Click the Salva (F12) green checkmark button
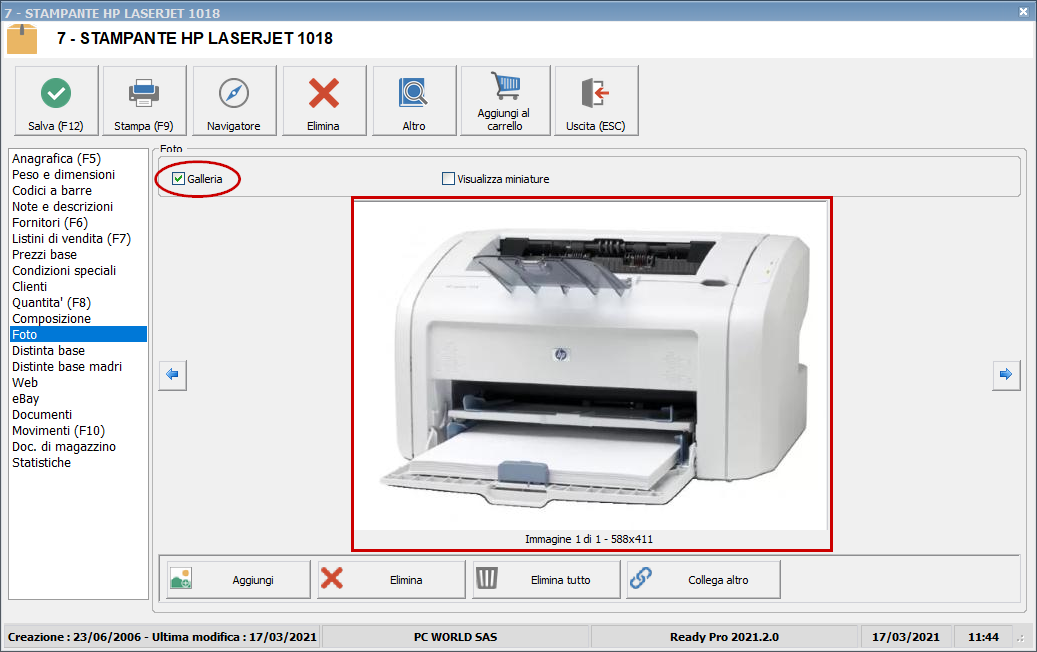The image size is (1037, 652). (56, 101)
